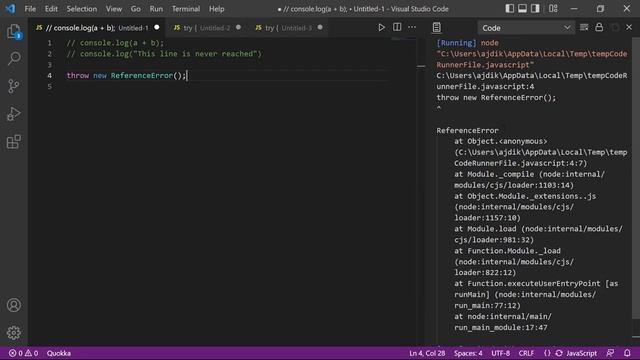Image resolution: width=640 pixels, height=360 pixels.
Task: Click the output panel vertical scrollbar
Action: coord(636,178)
